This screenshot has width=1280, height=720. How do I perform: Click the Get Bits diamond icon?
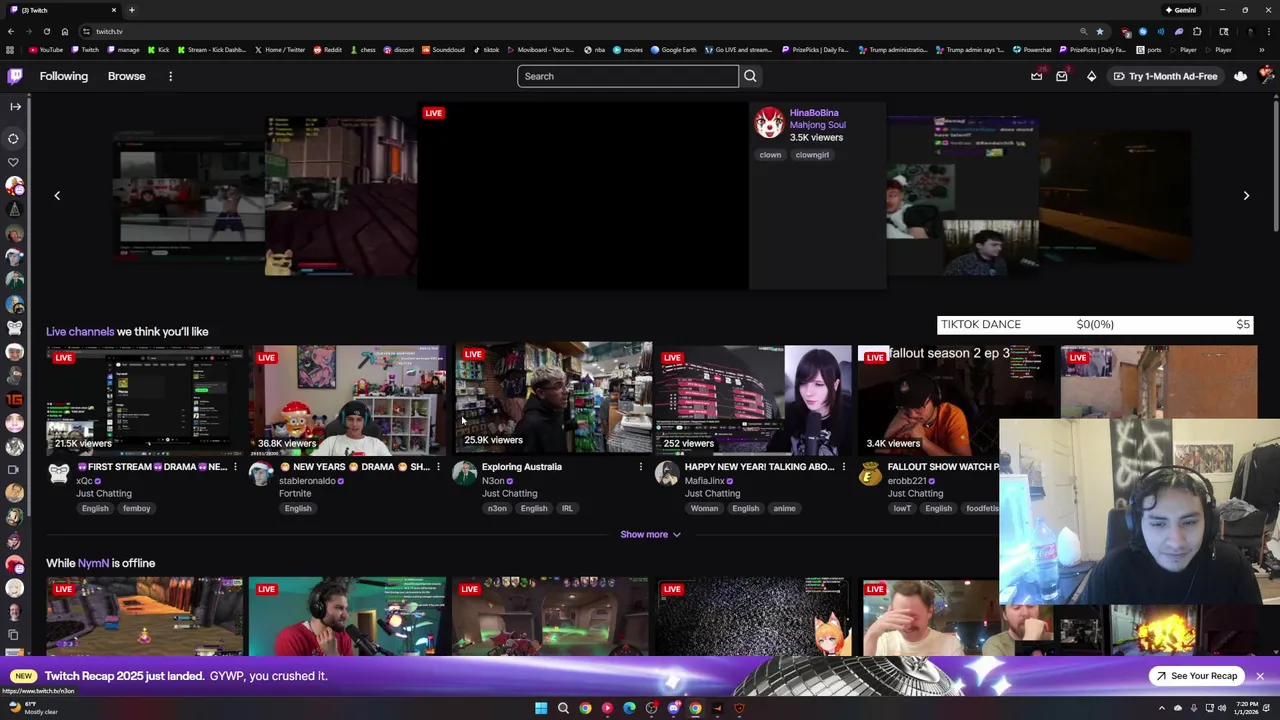pyautogui.click(x=1091, y=76)
